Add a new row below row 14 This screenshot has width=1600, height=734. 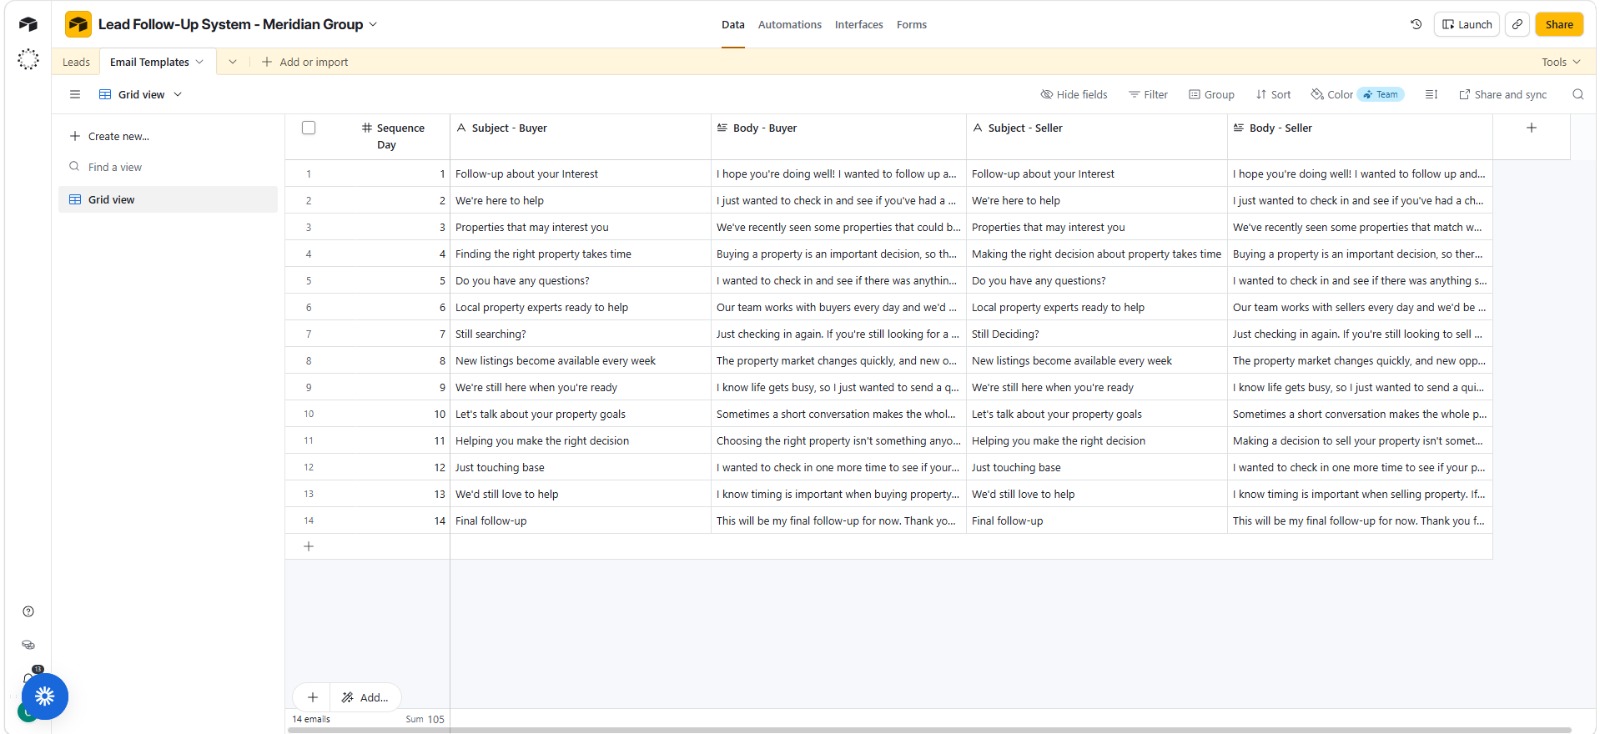[309, 546]
